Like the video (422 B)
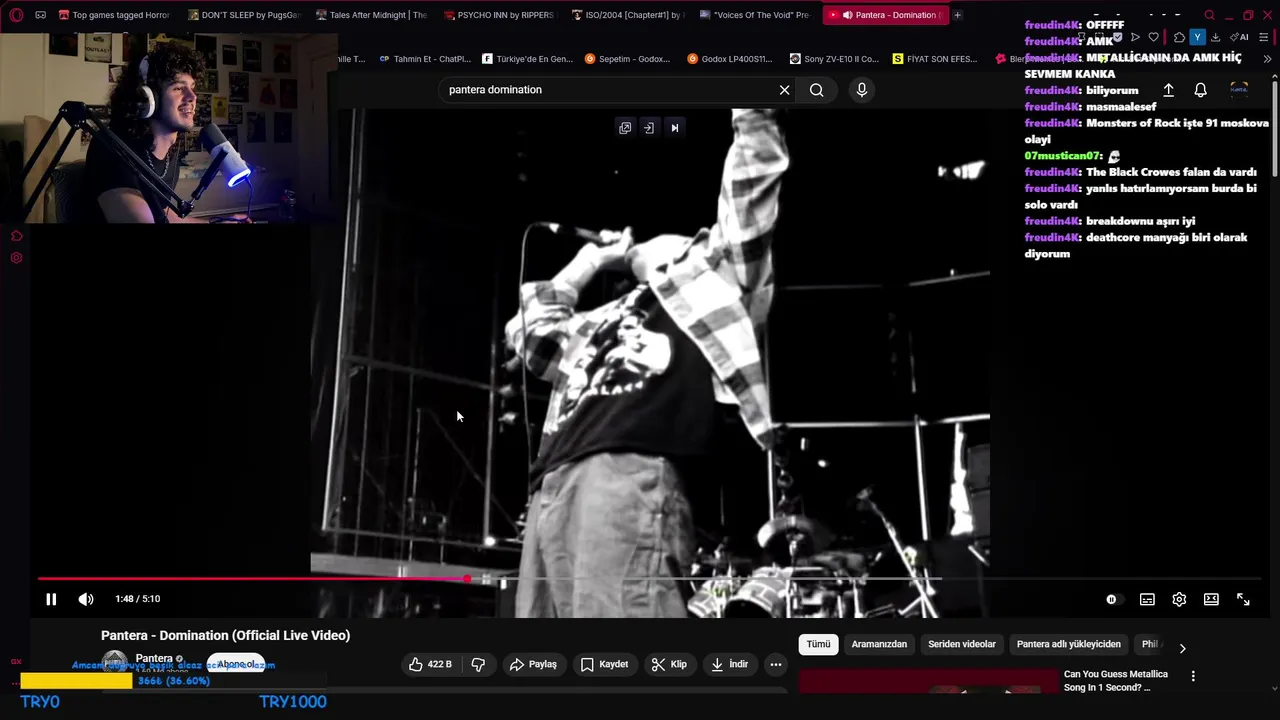This screenshot has width=1280, height=720. [x=430, y=664]
